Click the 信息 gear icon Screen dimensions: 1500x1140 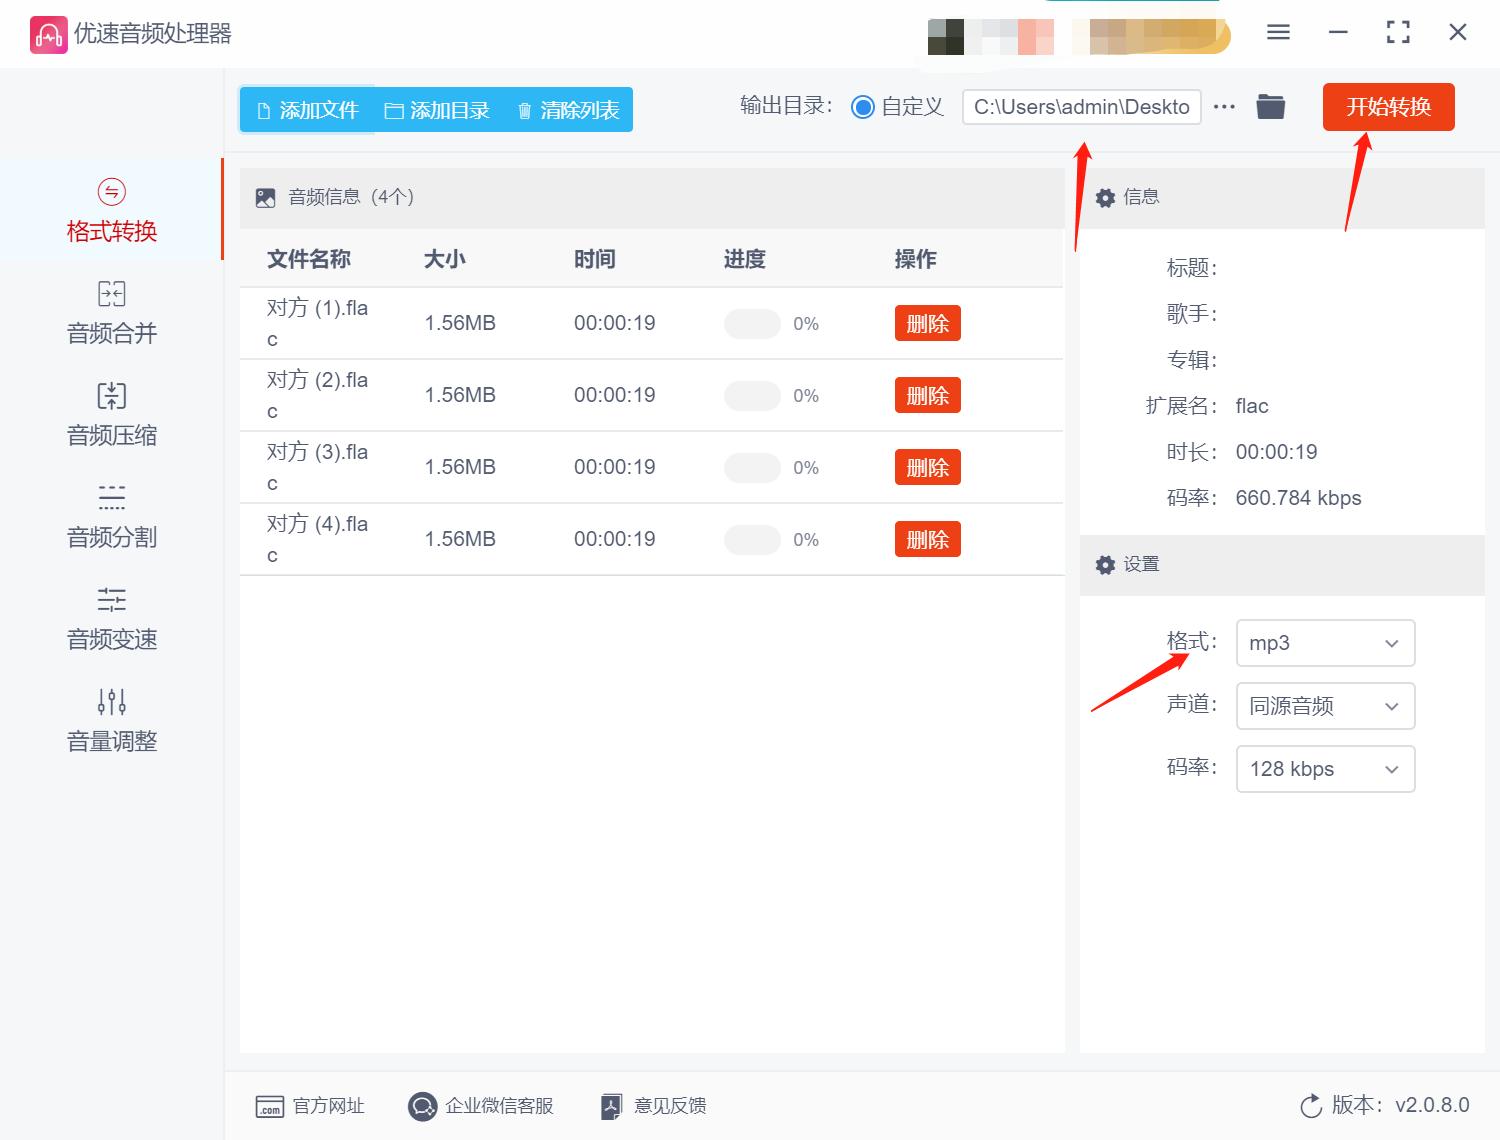[x=1105, y=197]
